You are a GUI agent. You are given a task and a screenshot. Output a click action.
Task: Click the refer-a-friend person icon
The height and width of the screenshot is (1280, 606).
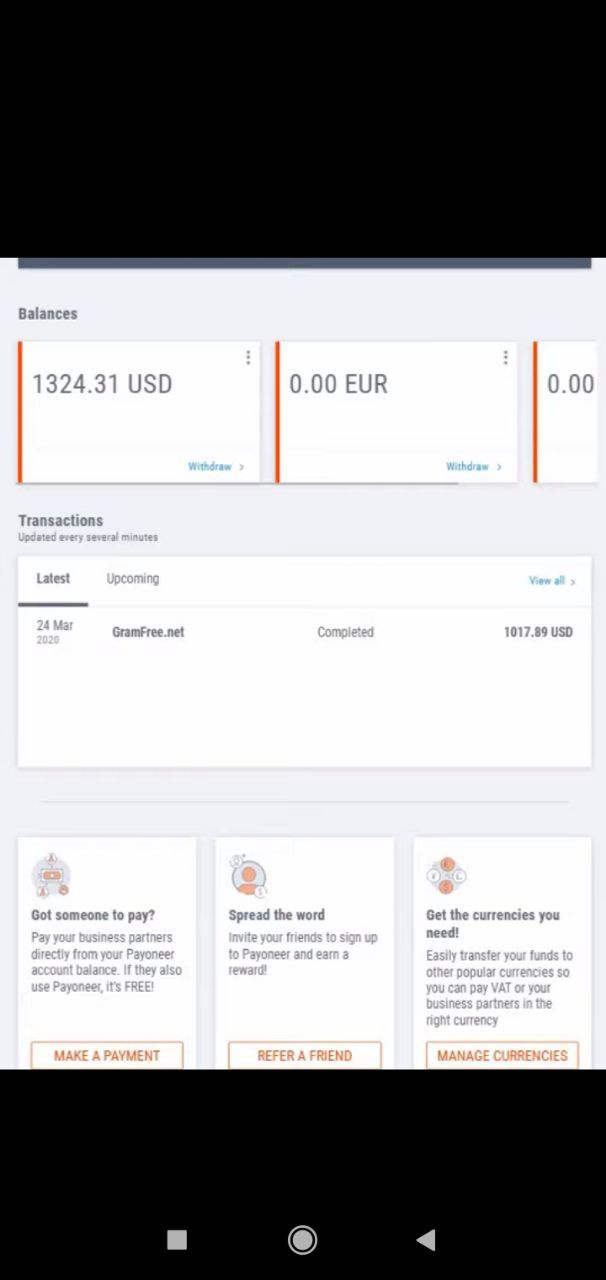247,876
